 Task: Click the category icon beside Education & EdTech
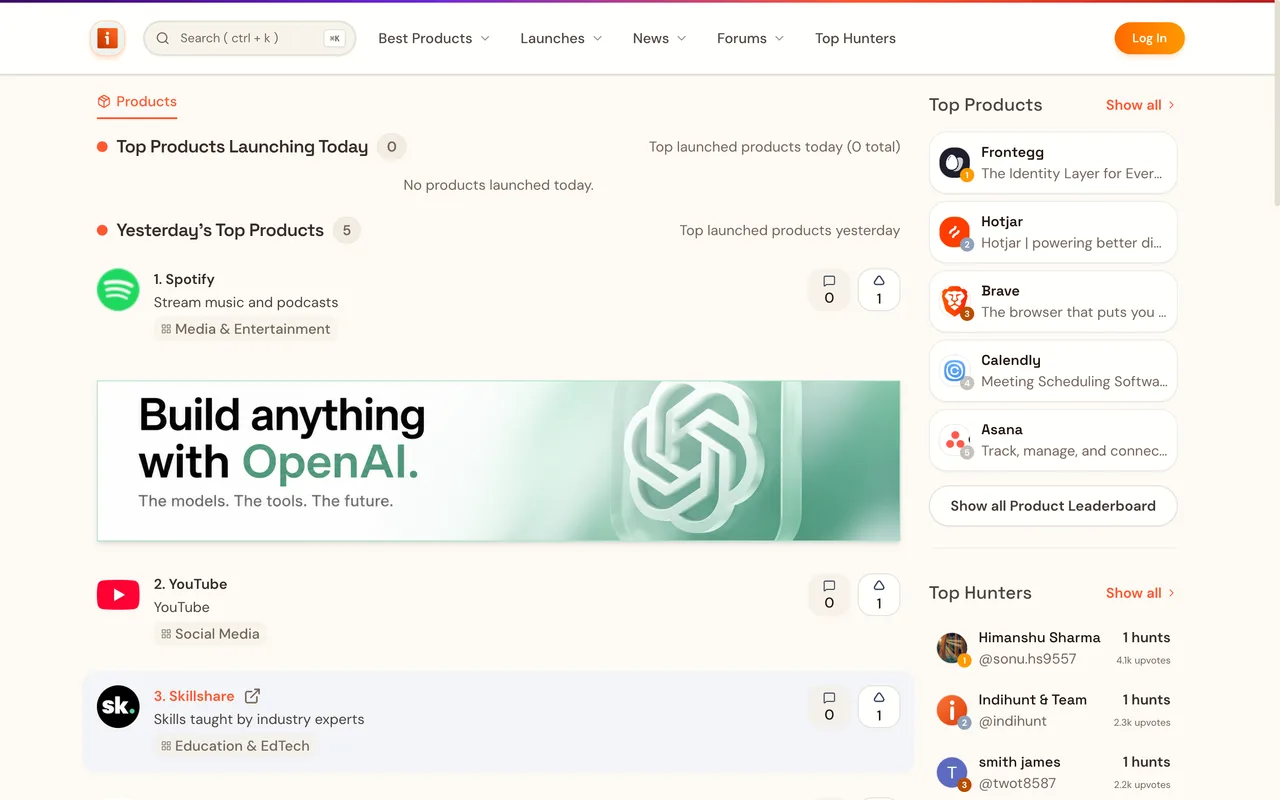[166, 746]
